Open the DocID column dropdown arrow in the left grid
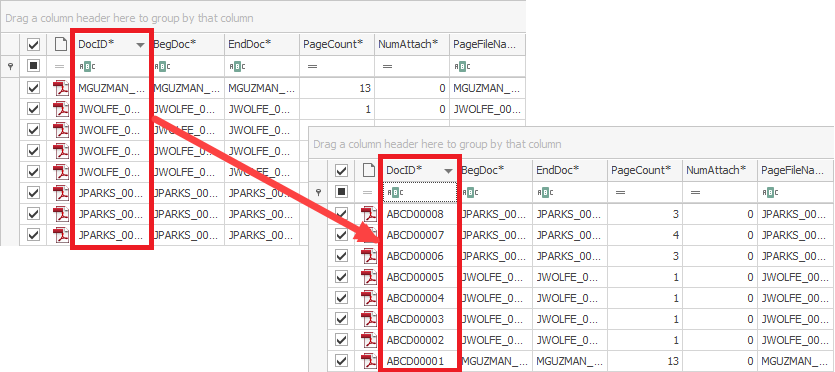The height and width of the screenshot is (372, 835). pyautogui.click(x=141, y=45)
